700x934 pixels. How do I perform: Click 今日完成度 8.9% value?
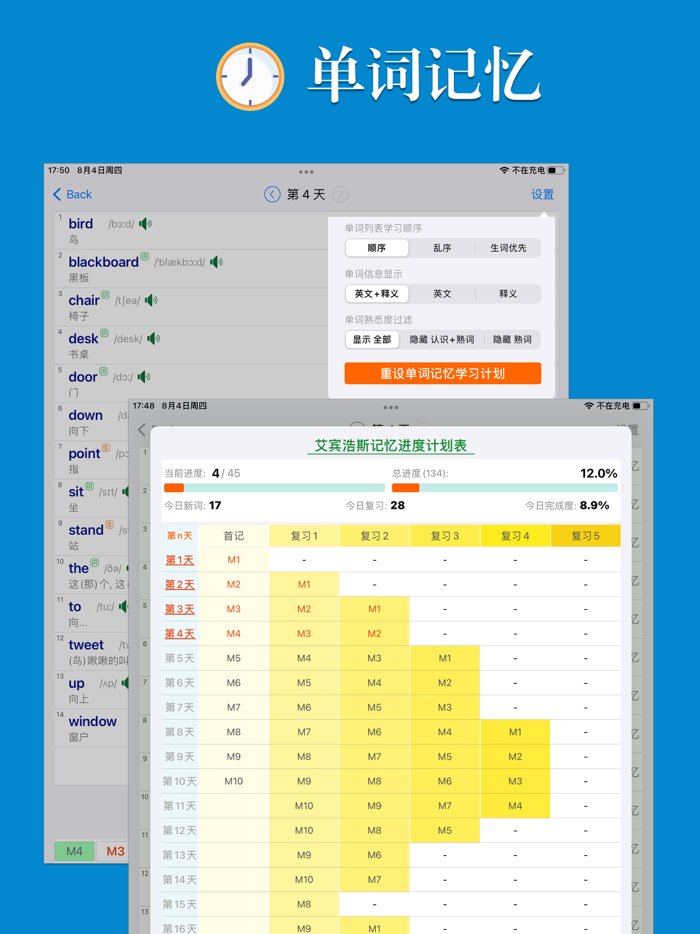click(x=595, y=505)
